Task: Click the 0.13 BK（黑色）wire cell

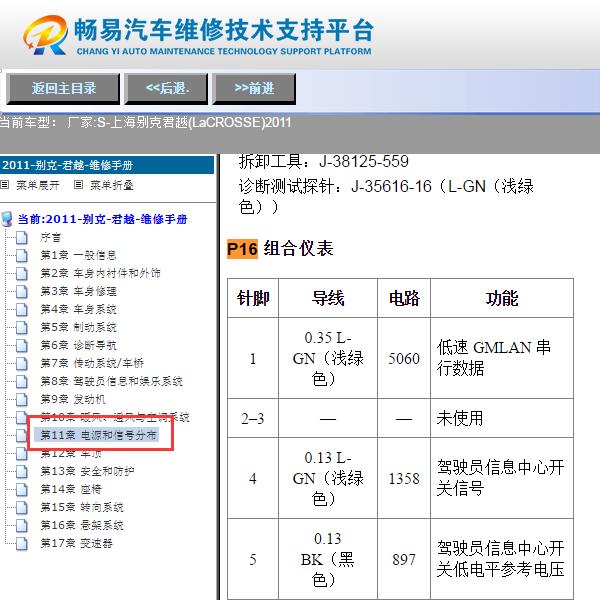Action: (x=328, y=559)
